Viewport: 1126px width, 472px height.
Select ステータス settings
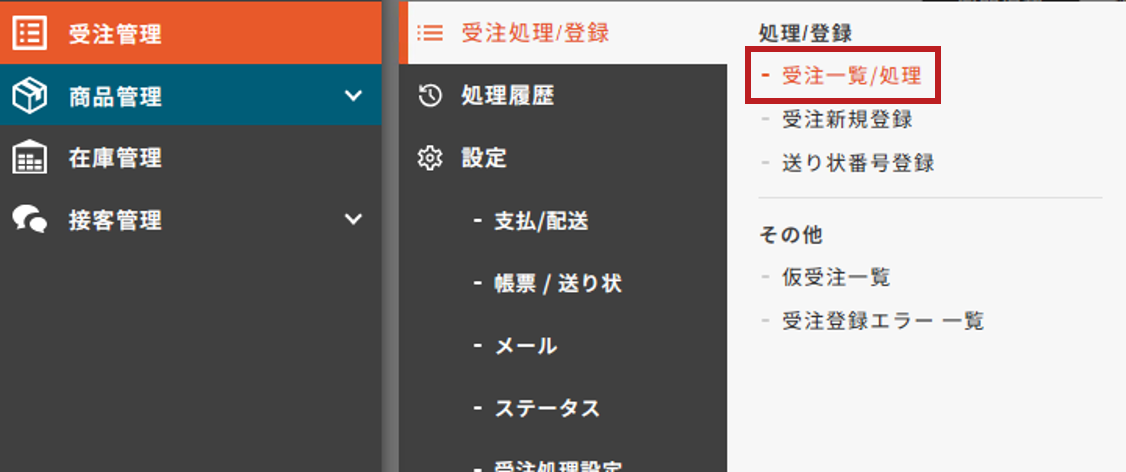click(x=547, y=408)
